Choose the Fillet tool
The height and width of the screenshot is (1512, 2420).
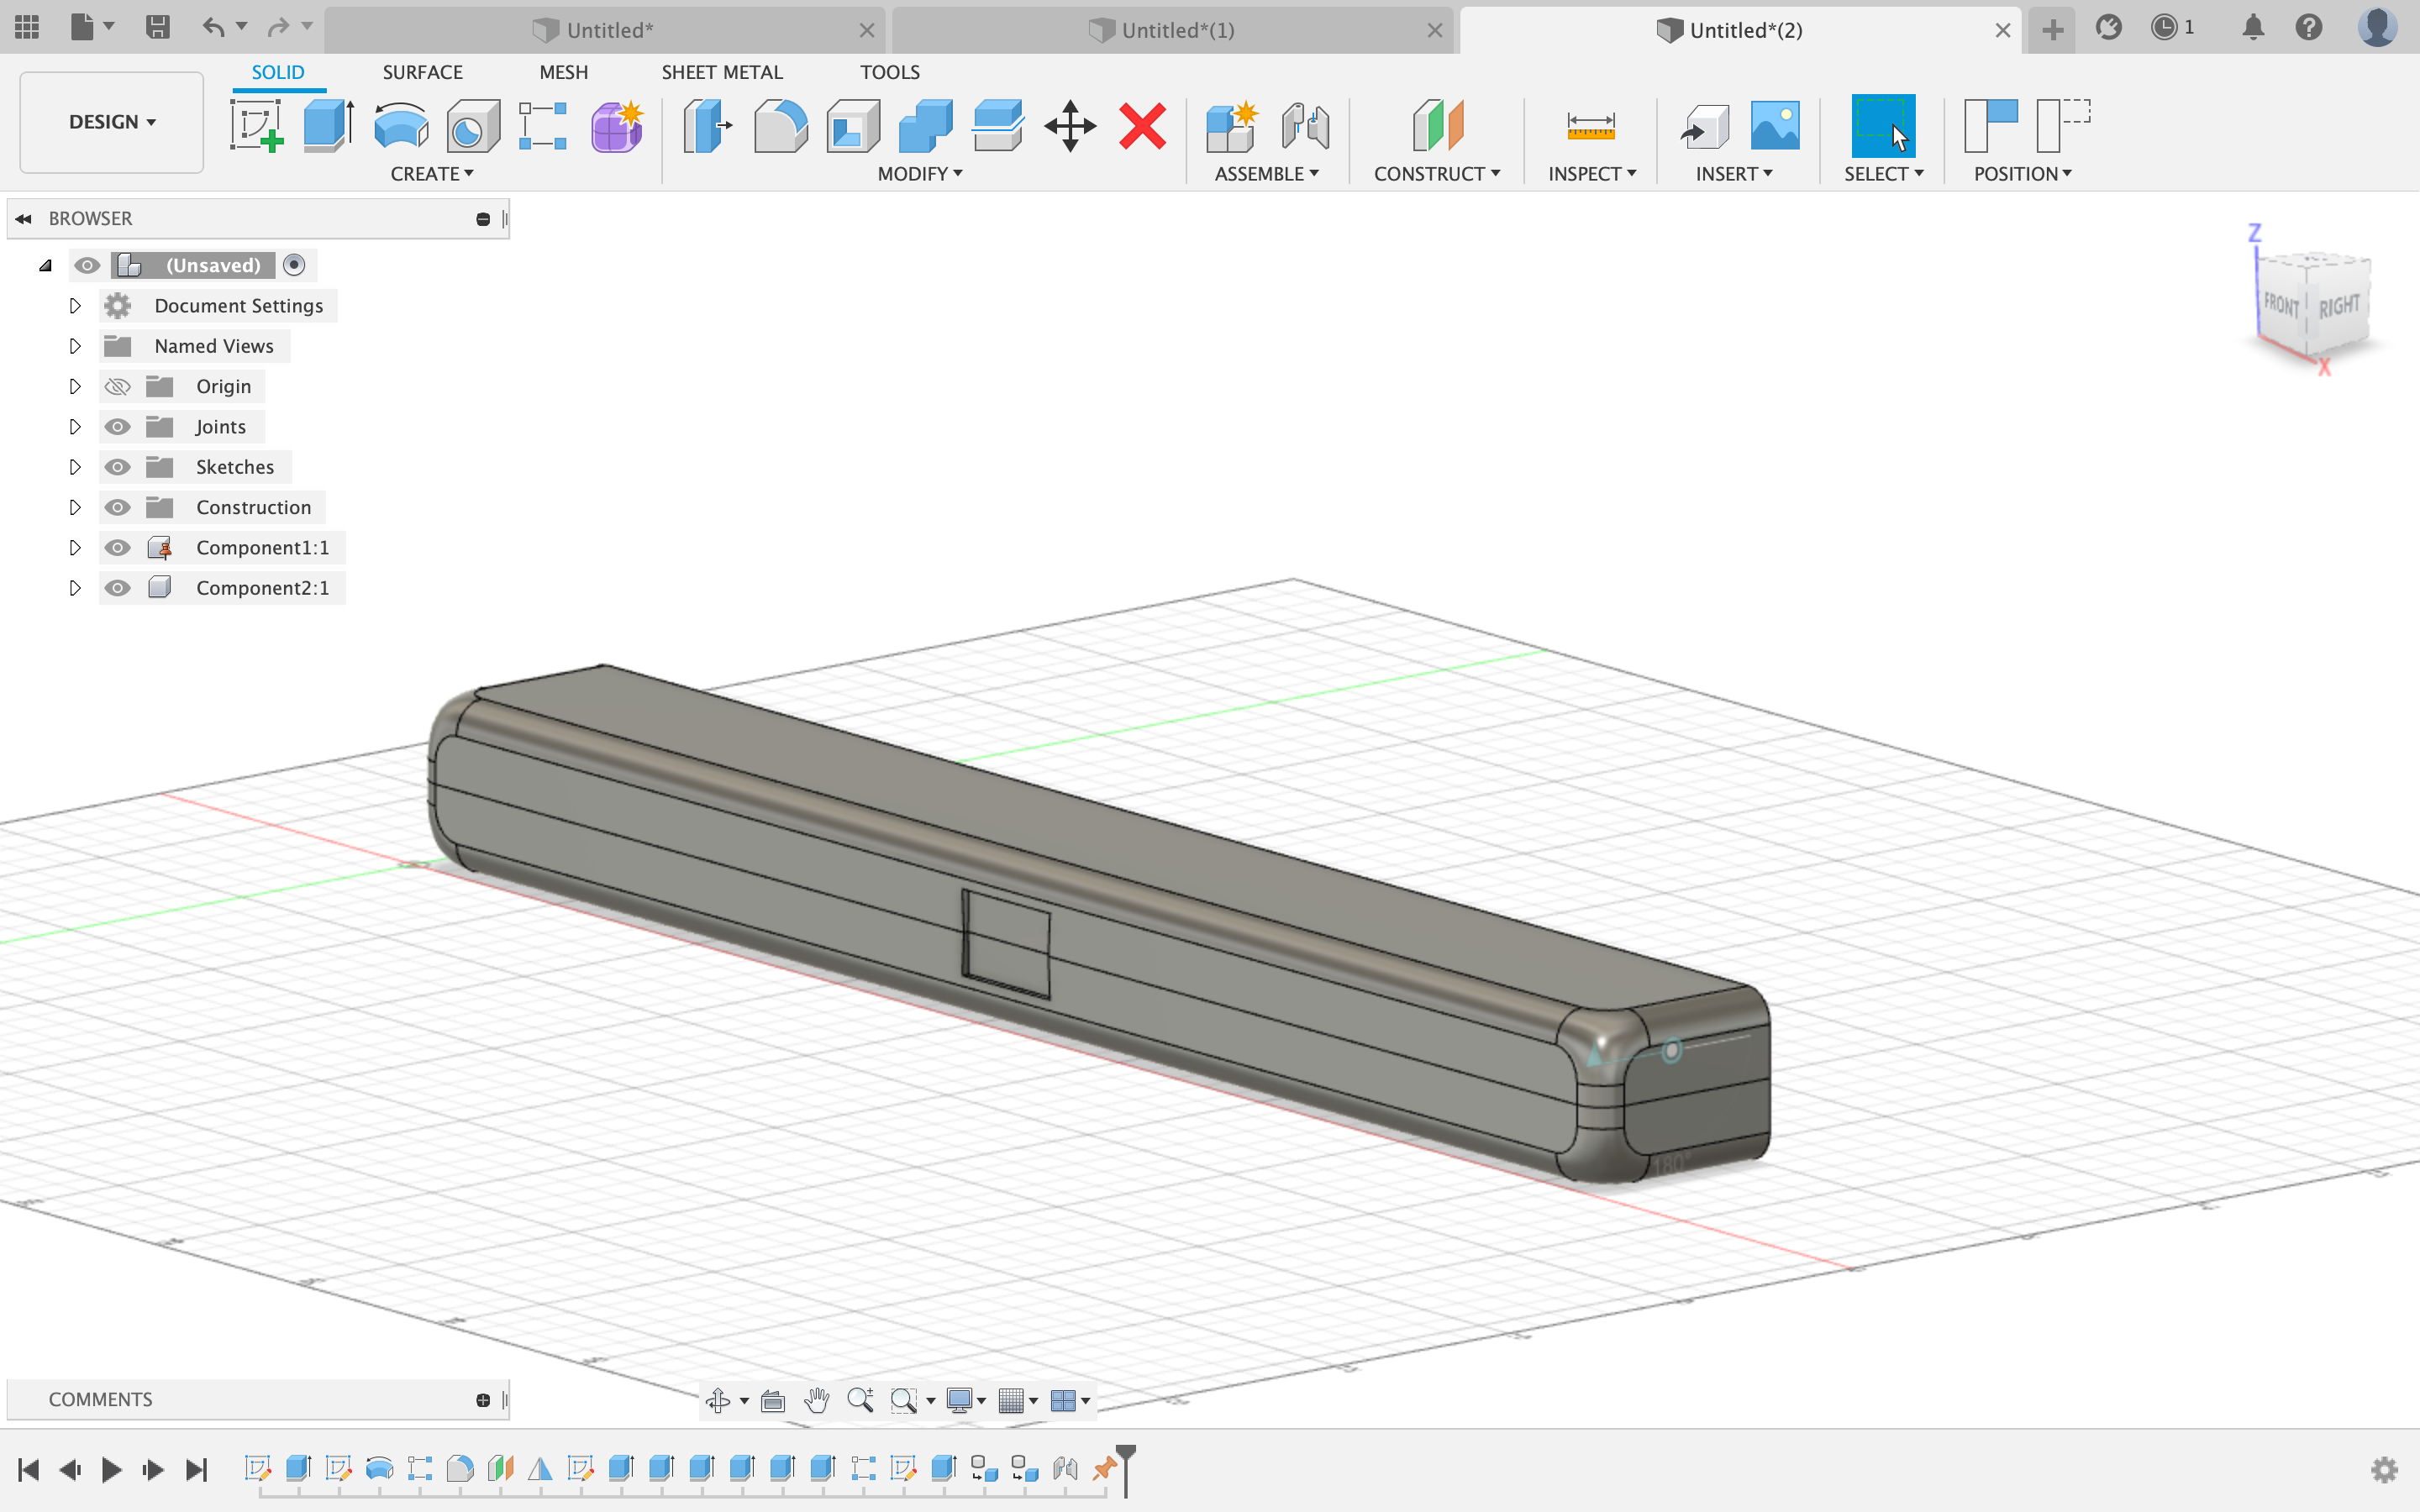tap(780, 126)
